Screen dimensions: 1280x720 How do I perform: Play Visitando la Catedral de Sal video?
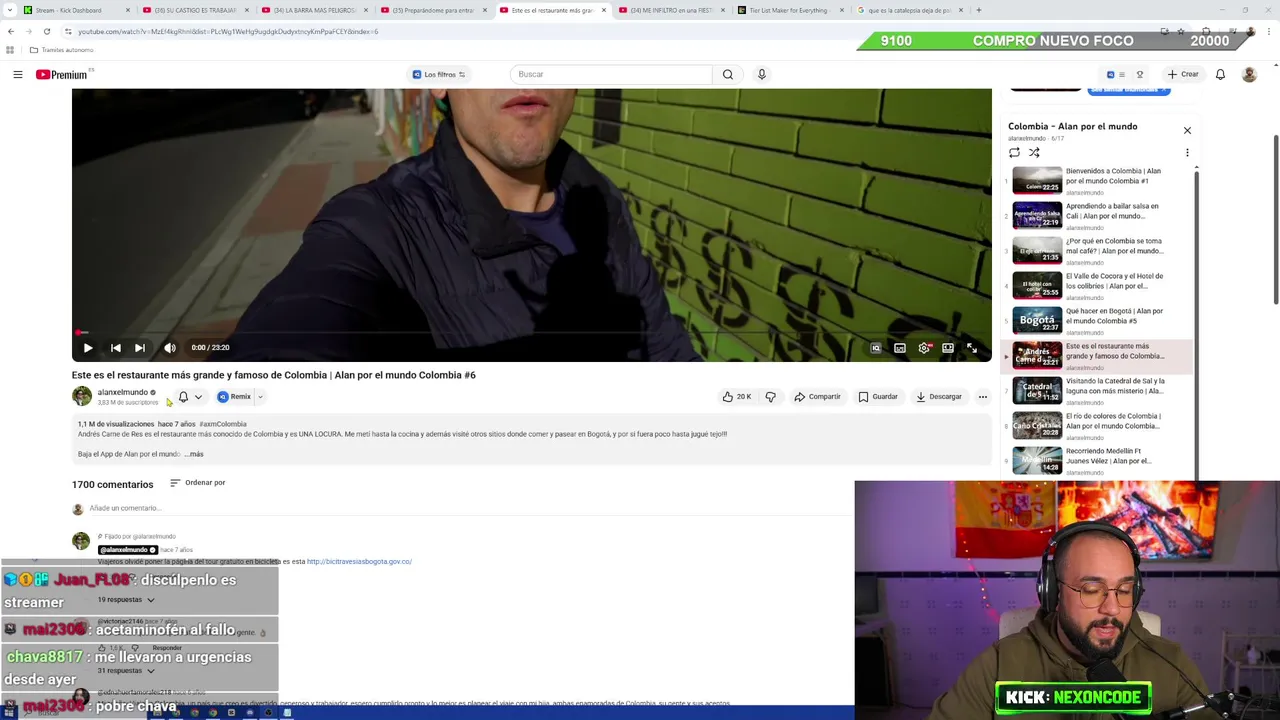(x=1098, y=391)
